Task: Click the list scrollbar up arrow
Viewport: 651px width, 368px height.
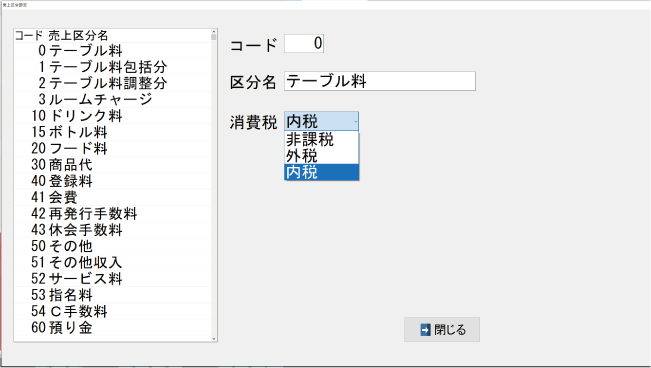Action: coord(214,32)
